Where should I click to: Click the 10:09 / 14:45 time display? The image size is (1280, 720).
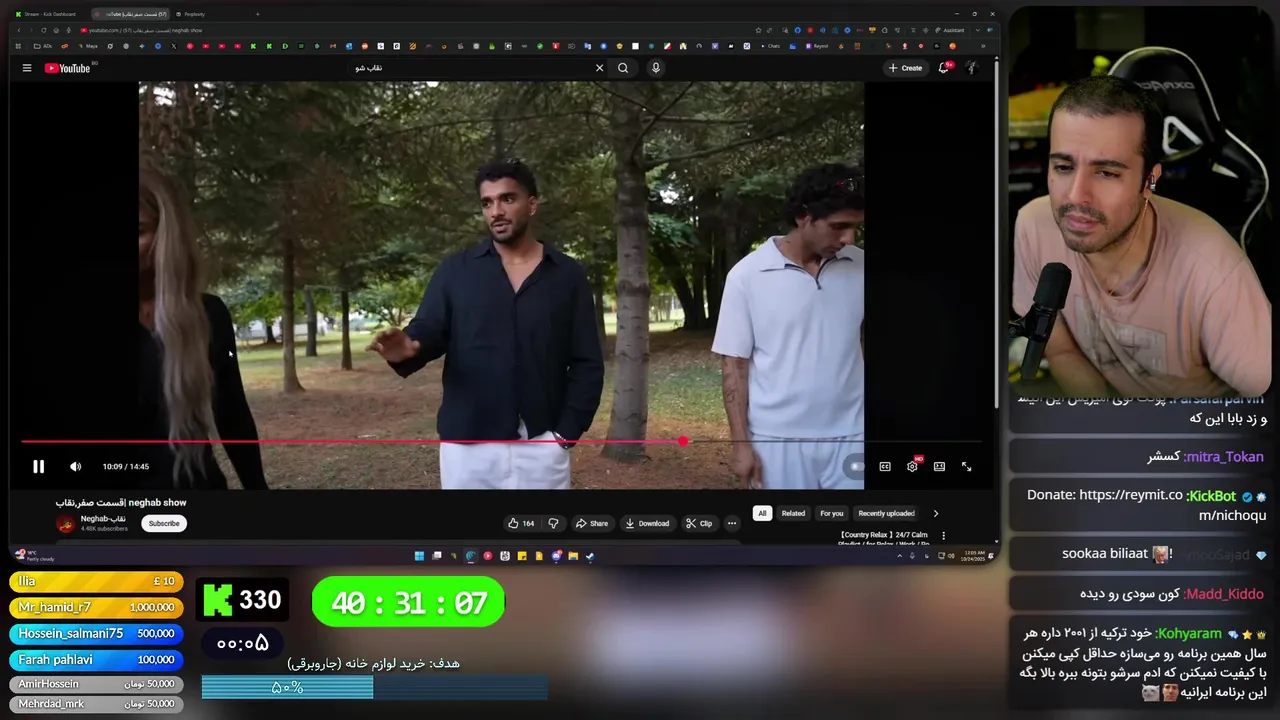[x=125, y=466]
